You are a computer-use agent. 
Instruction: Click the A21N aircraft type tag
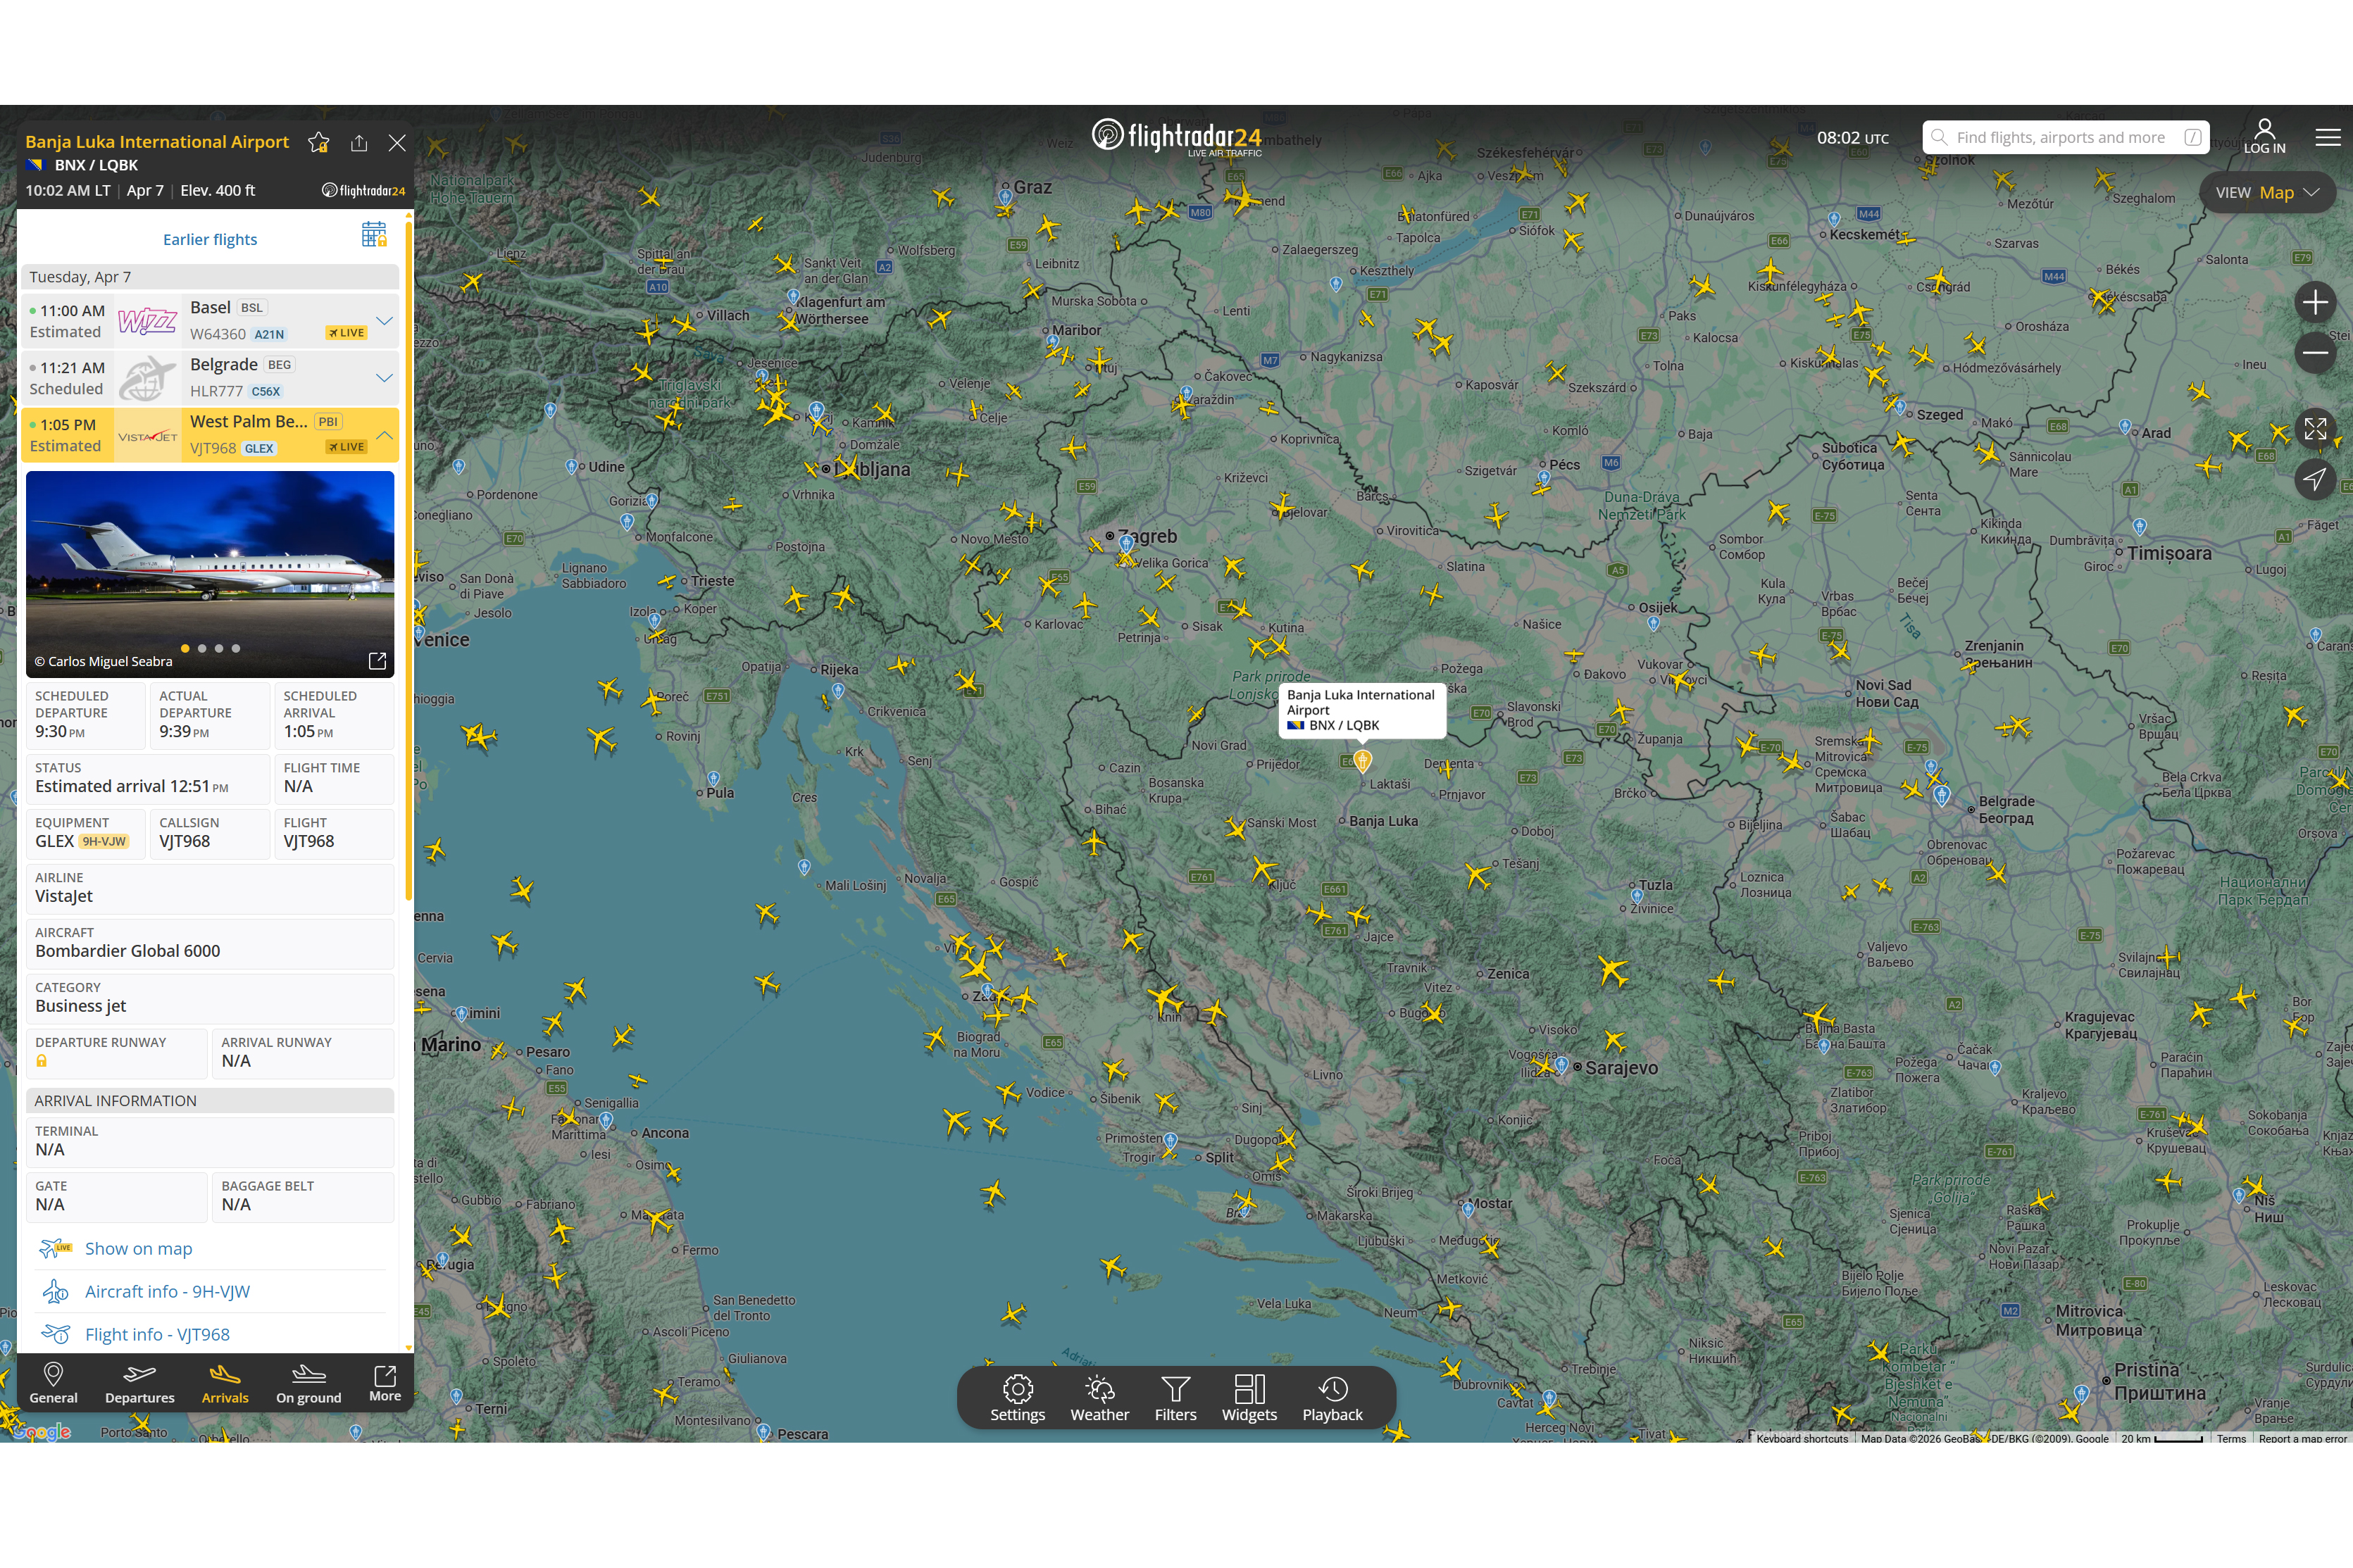click(x=269, y=334)
